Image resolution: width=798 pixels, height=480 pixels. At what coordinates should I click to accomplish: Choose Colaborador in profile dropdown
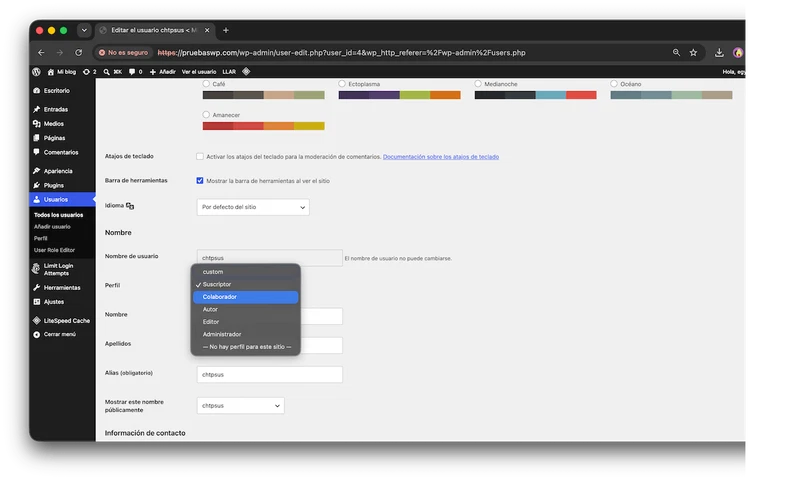coord(246,297)
